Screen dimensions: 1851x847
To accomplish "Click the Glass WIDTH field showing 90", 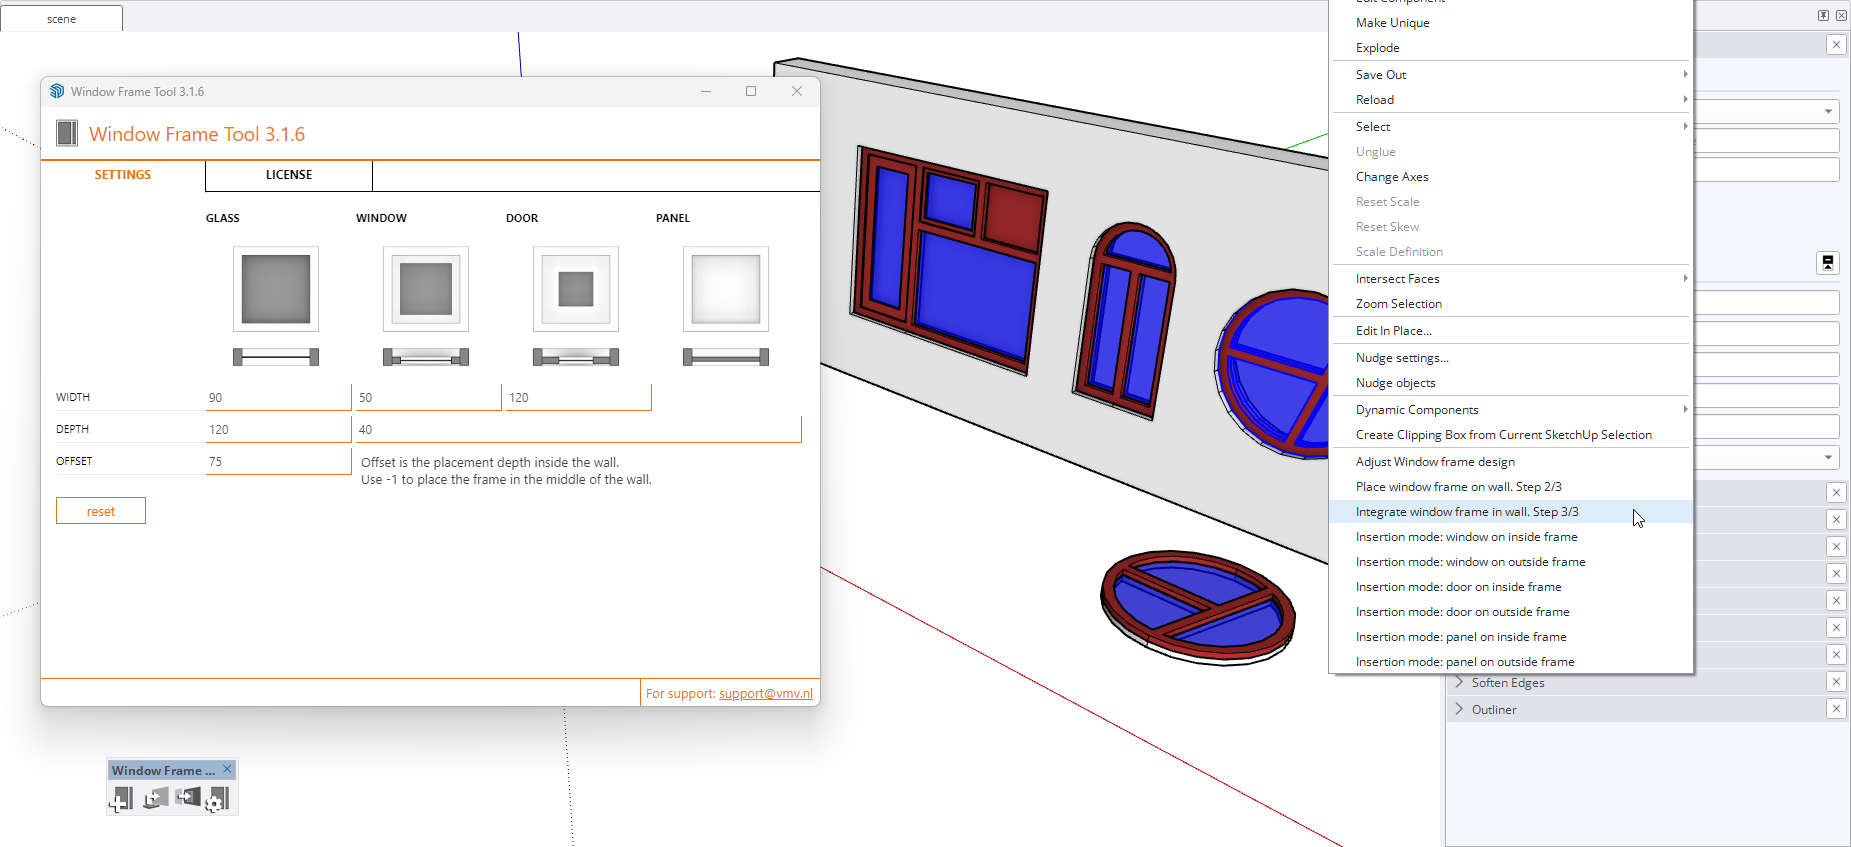I will coord(278,398).
